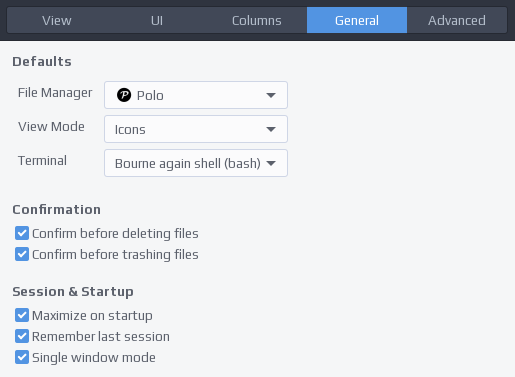Toggle Remember last session checkbox
Viewport: 515px width, 377px height.
22,336
